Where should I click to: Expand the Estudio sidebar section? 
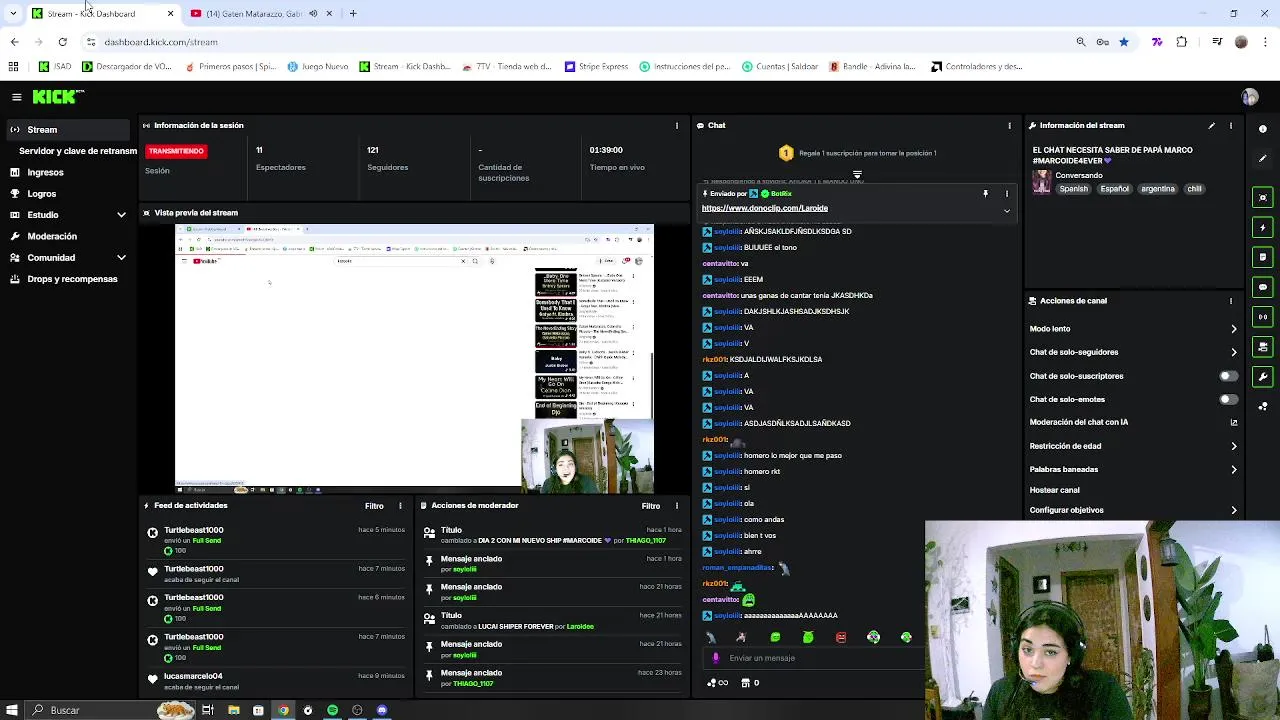point(121,215)
